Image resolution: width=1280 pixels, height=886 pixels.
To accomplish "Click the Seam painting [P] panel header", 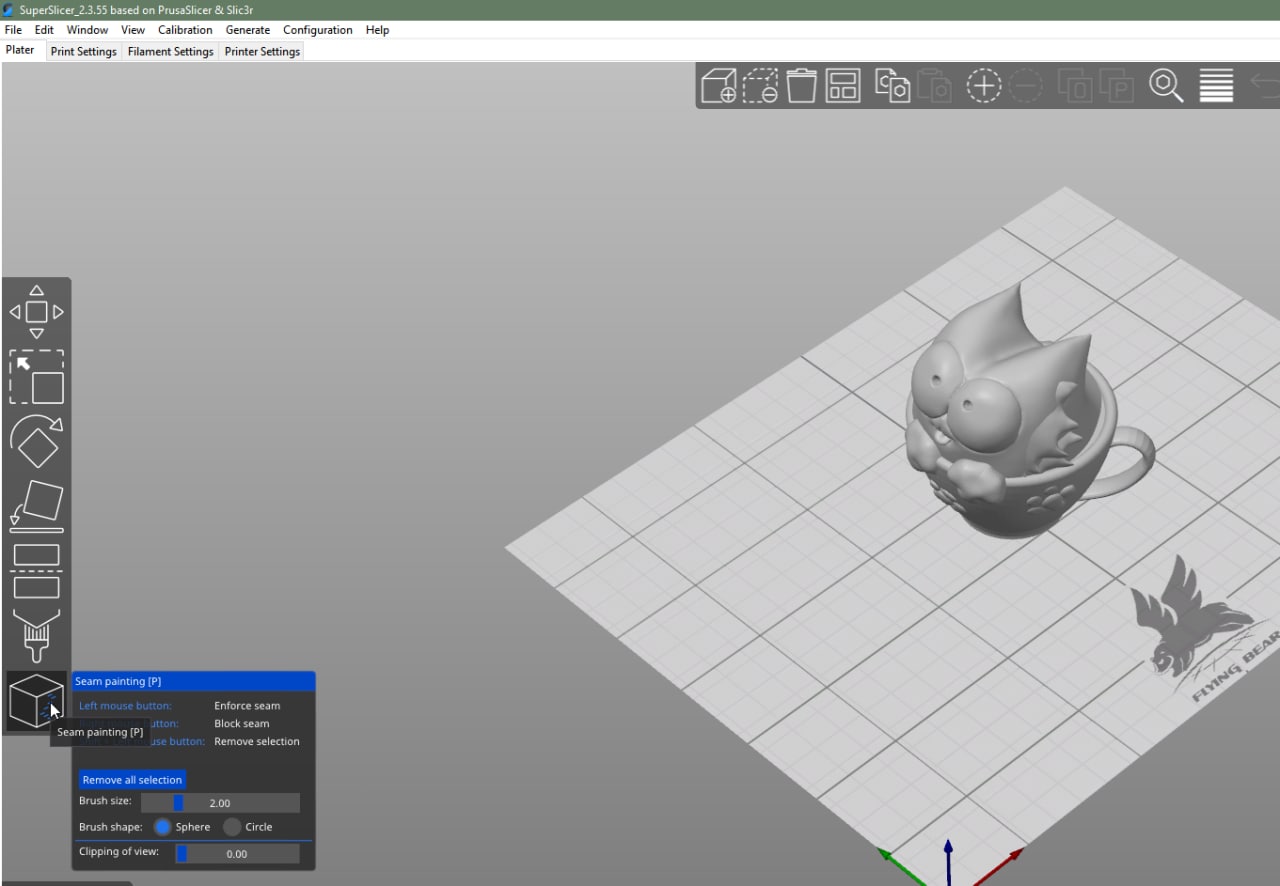I will pyautogui.click(x=194, y=681).
